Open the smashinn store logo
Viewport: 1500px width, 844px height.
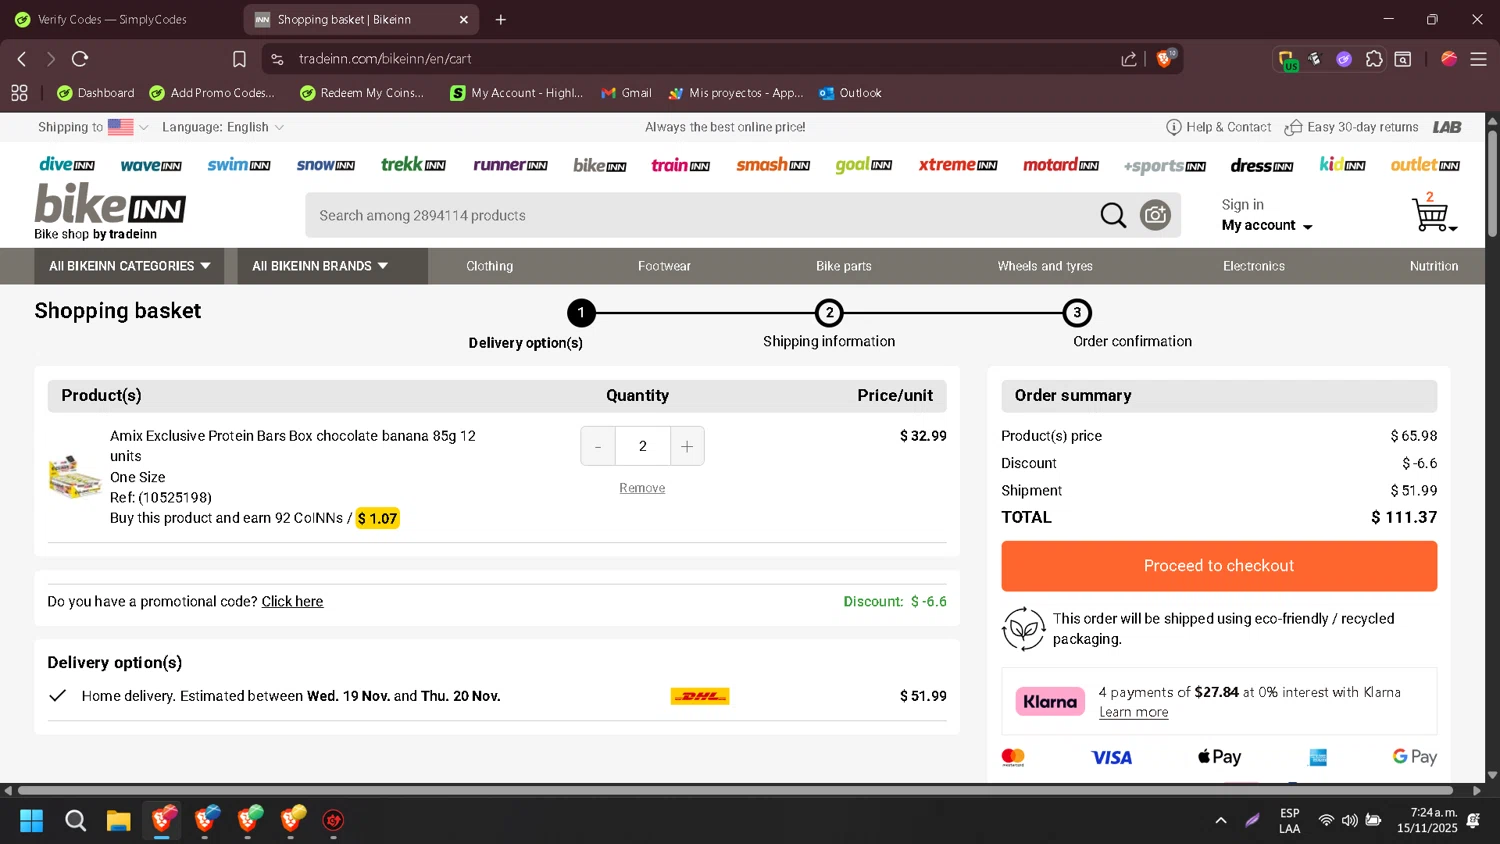[773, 165]
